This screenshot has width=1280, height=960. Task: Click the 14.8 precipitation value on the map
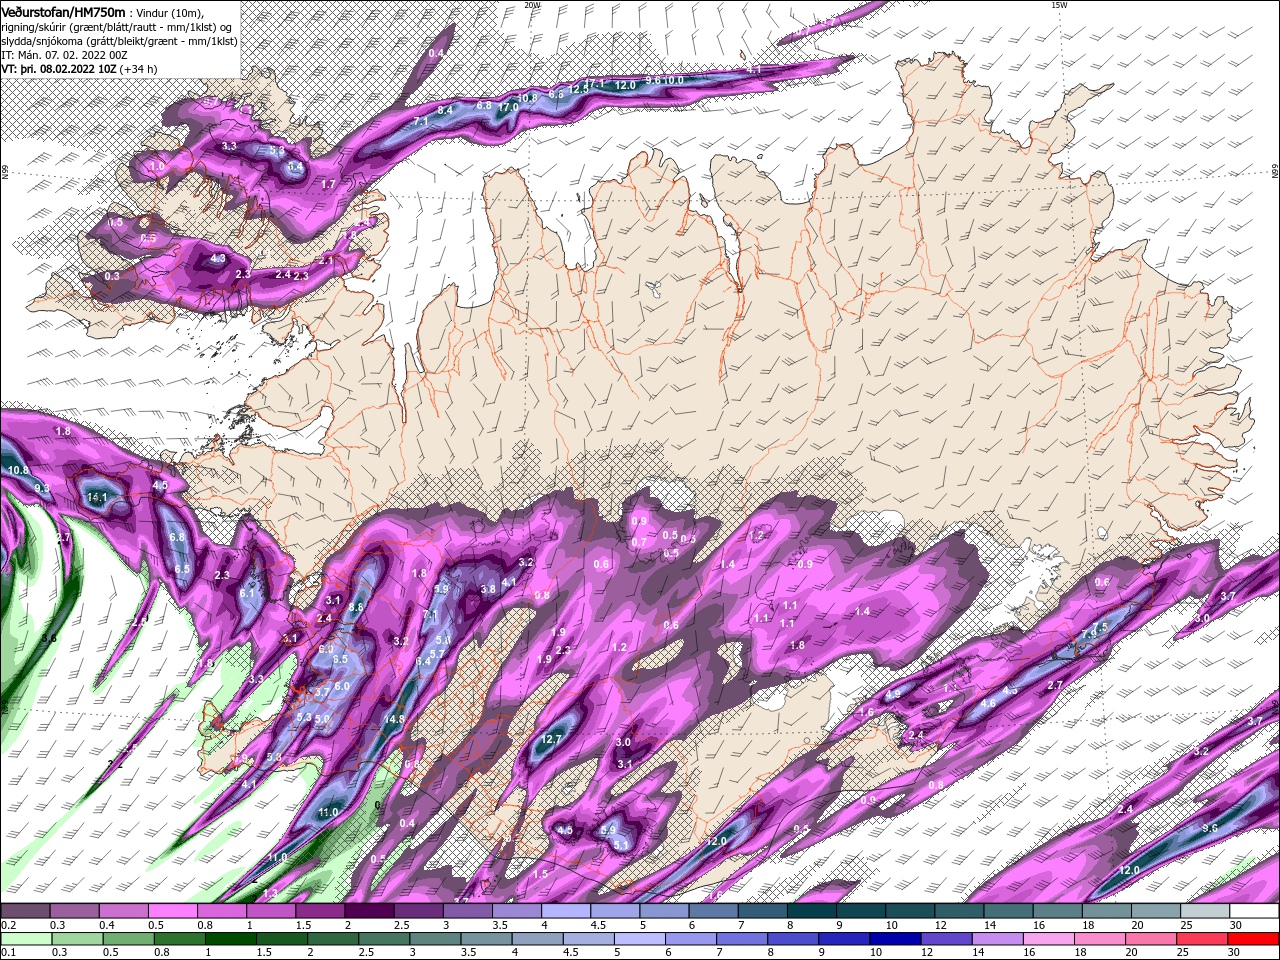tap(394, 719)
